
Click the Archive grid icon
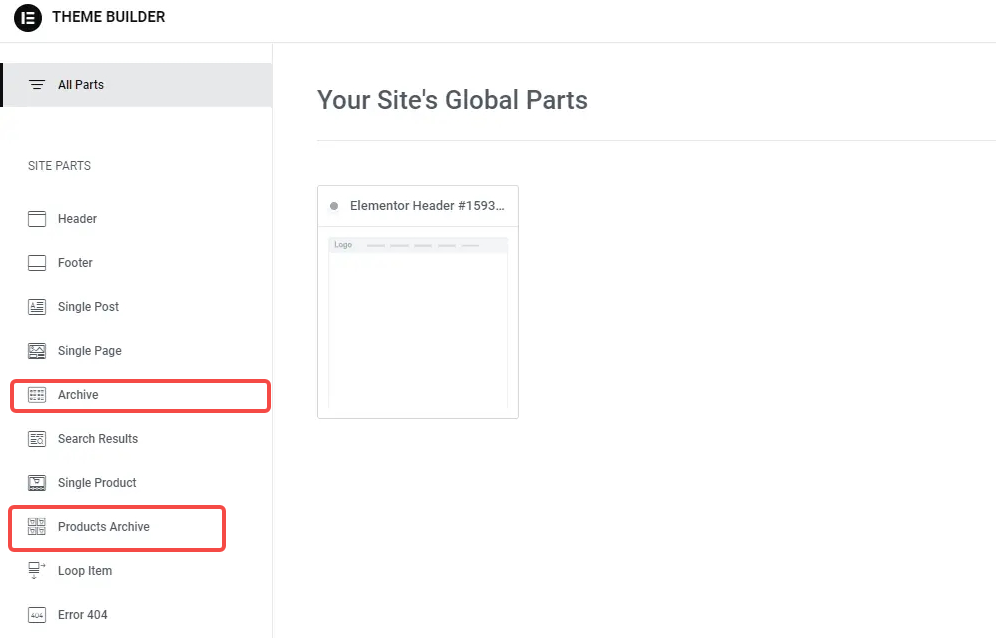(37, 395)
